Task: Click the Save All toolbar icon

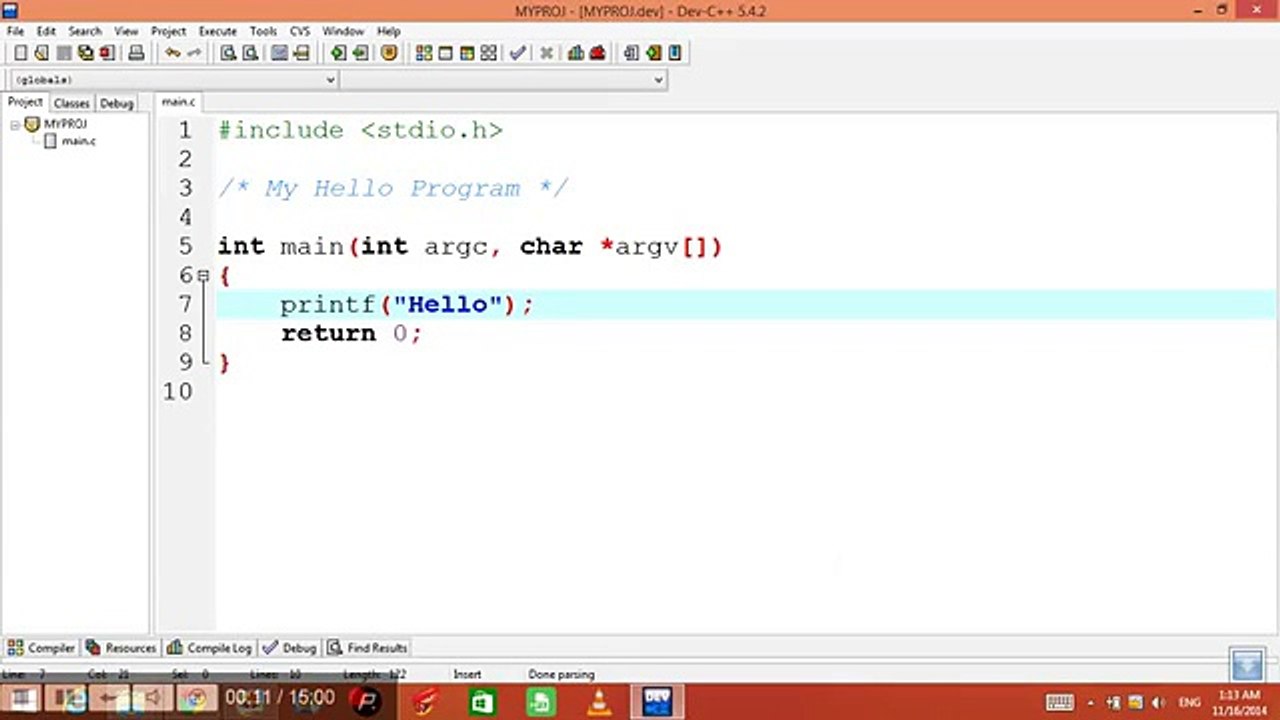Action: coord(85,53)
